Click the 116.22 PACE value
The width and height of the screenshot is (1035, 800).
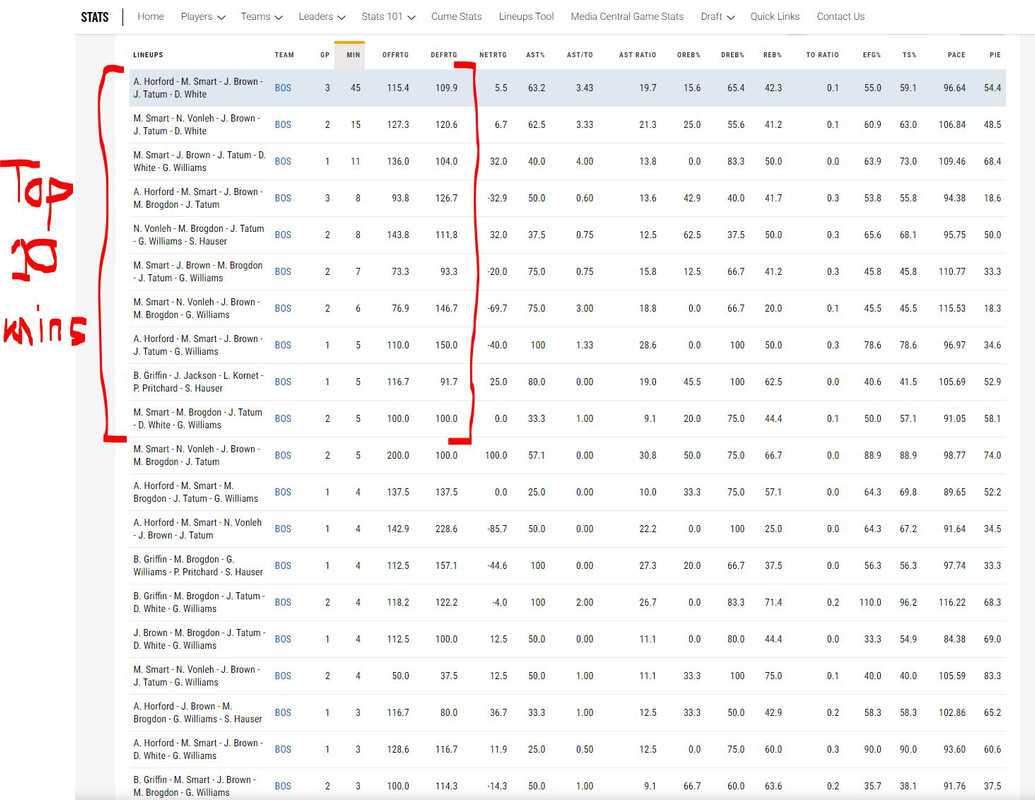click(x=952, y=603)
